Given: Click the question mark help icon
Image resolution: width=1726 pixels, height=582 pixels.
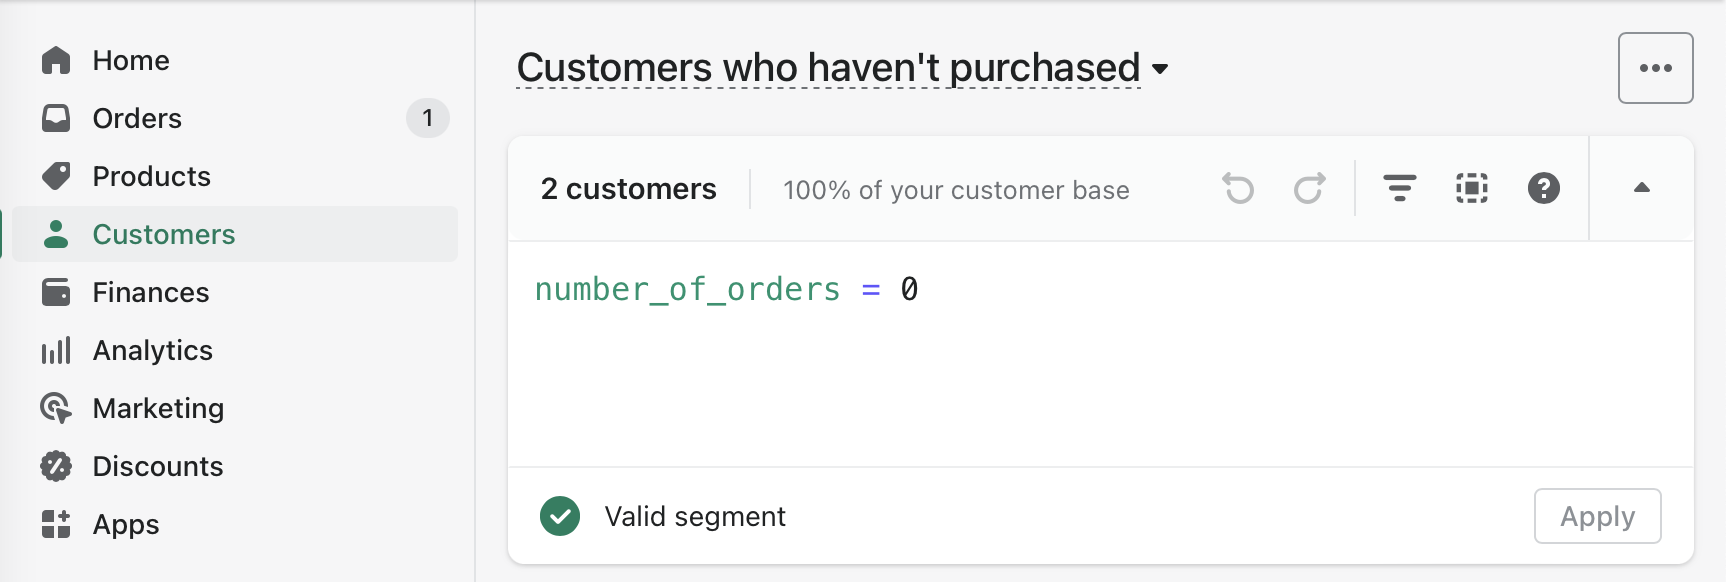Looking at the screenshot, I should tap(1544, 188).
